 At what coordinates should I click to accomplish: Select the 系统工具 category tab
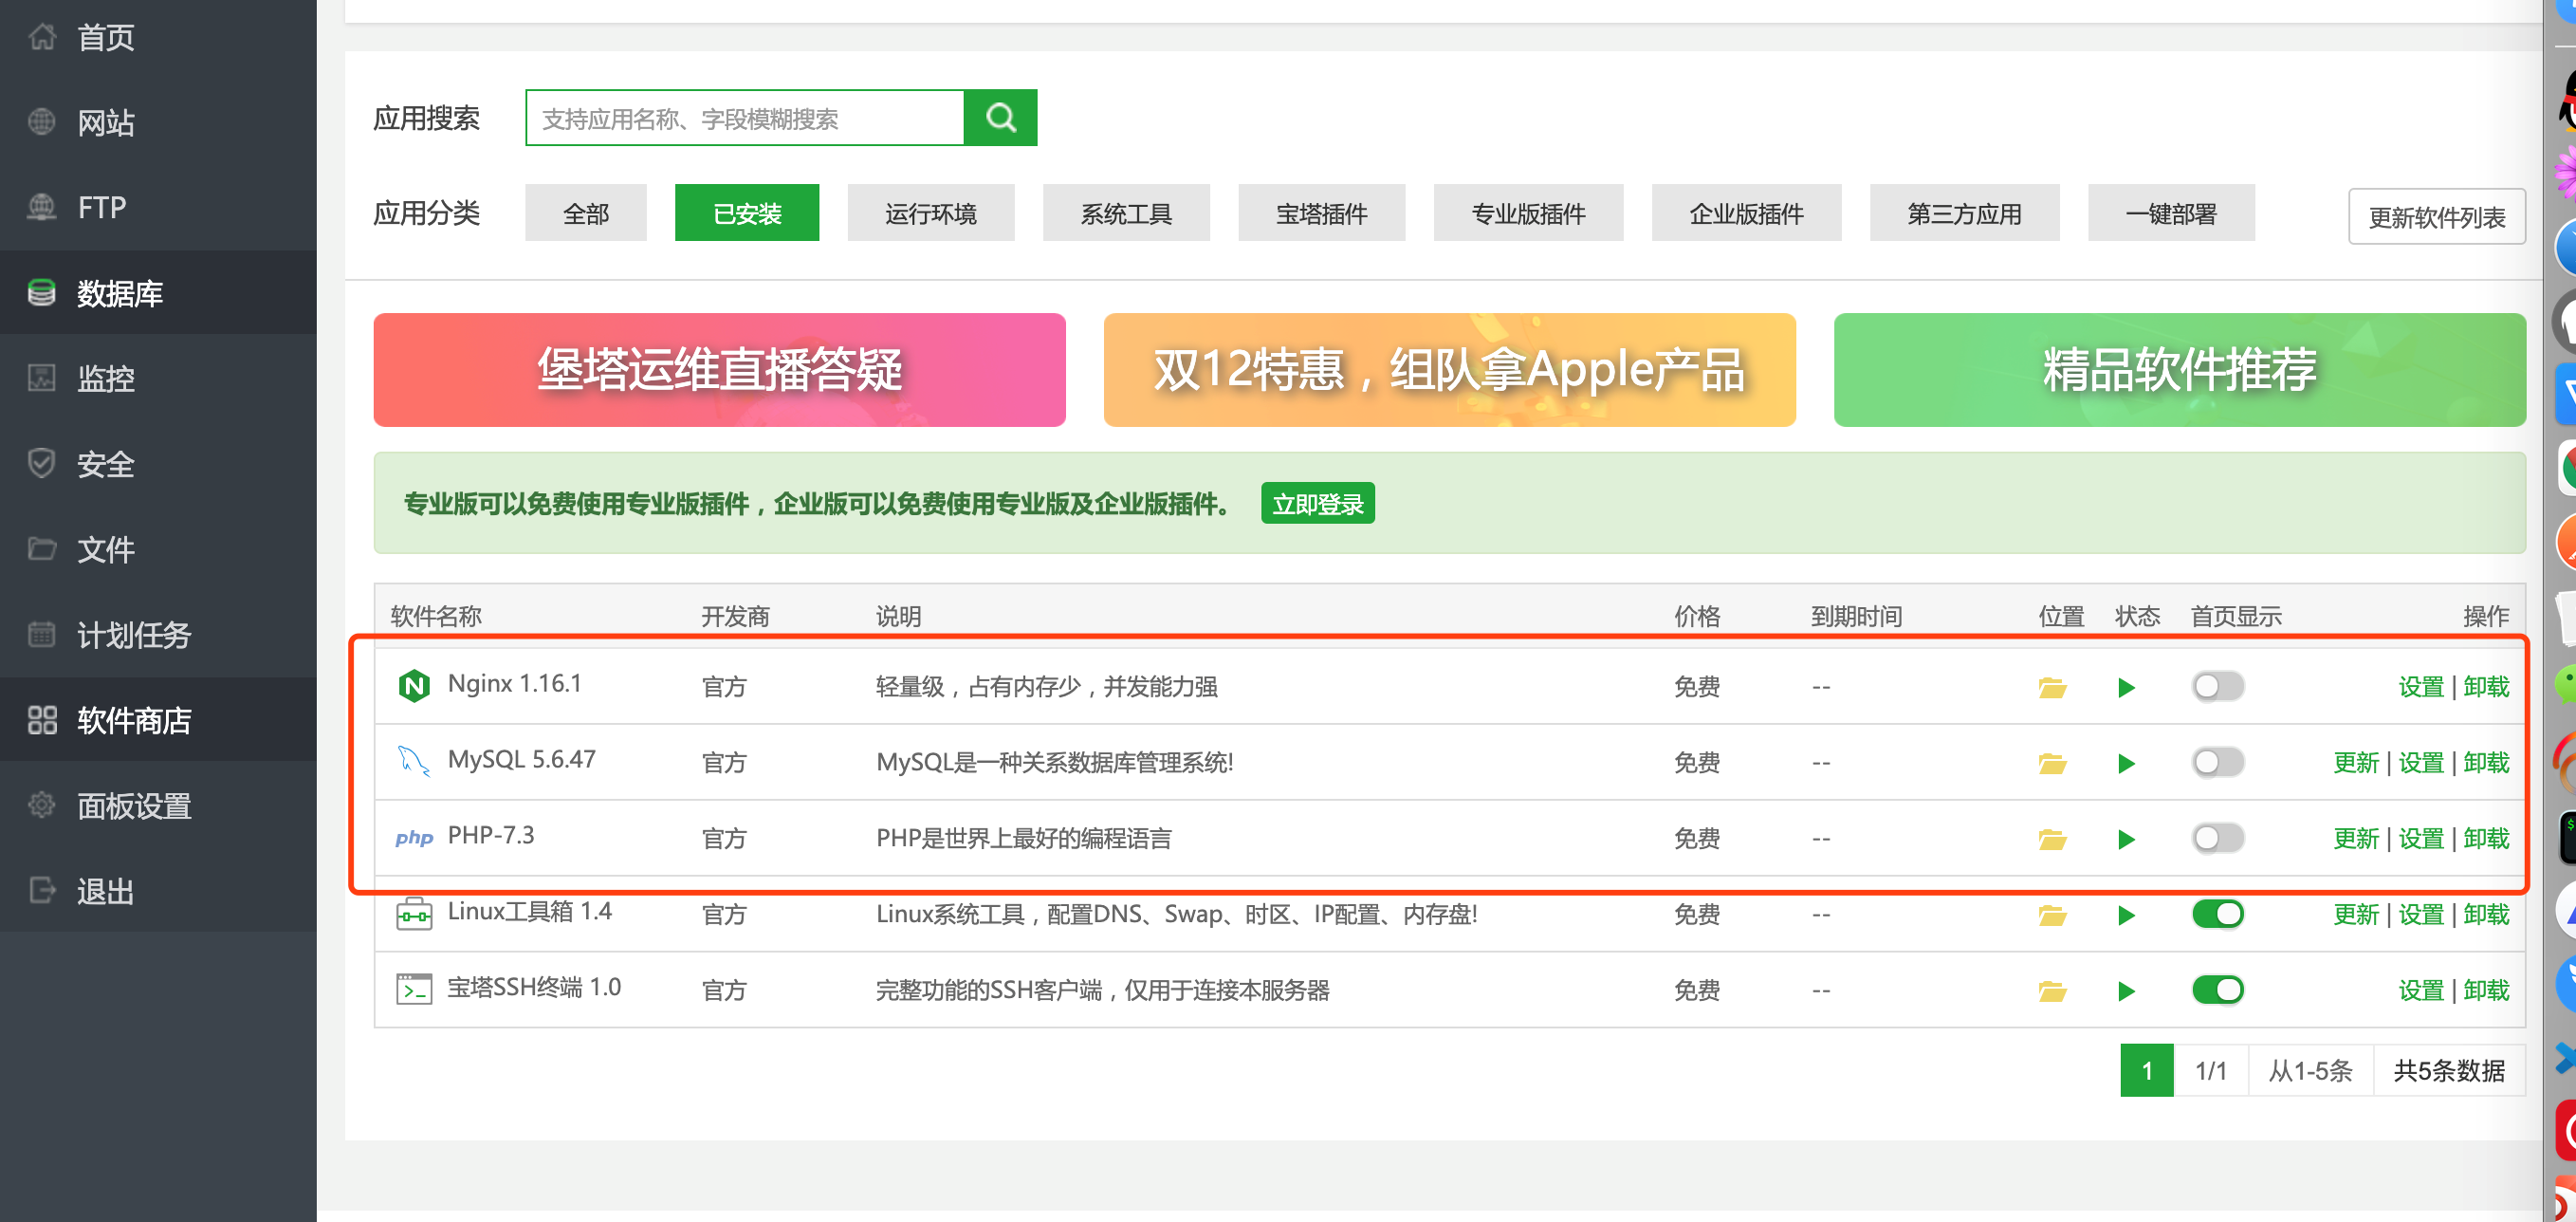pyautogui.click(x=1126, y=213)
